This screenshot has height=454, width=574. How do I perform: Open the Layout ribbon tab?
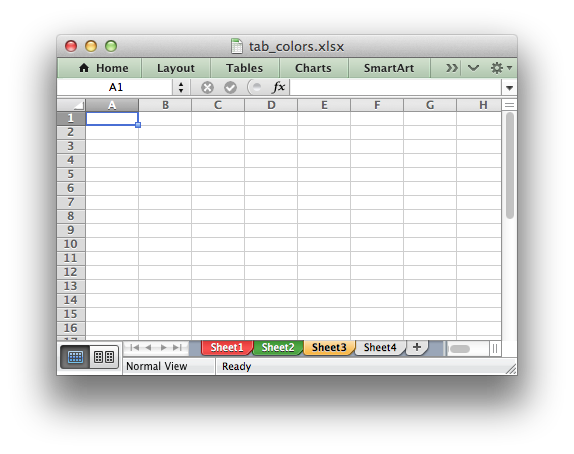click(x=176, y=68)
